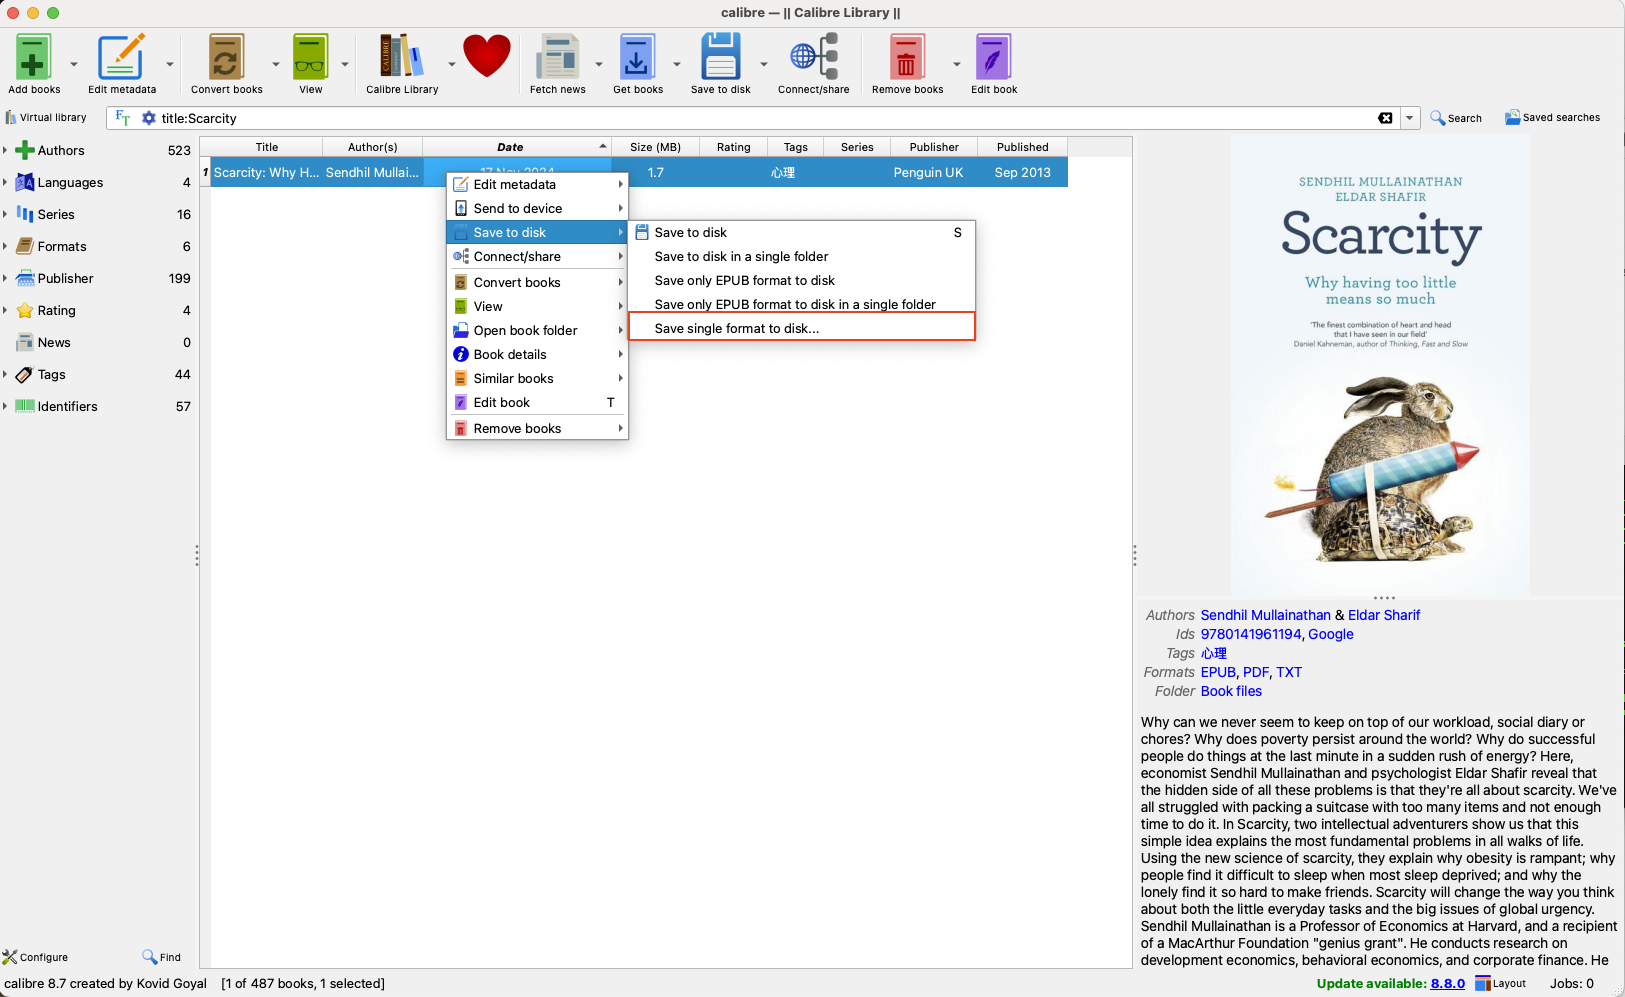Expand the Series category
Viewport: 1625px width, 997px height.
click(x=5, y=214)
